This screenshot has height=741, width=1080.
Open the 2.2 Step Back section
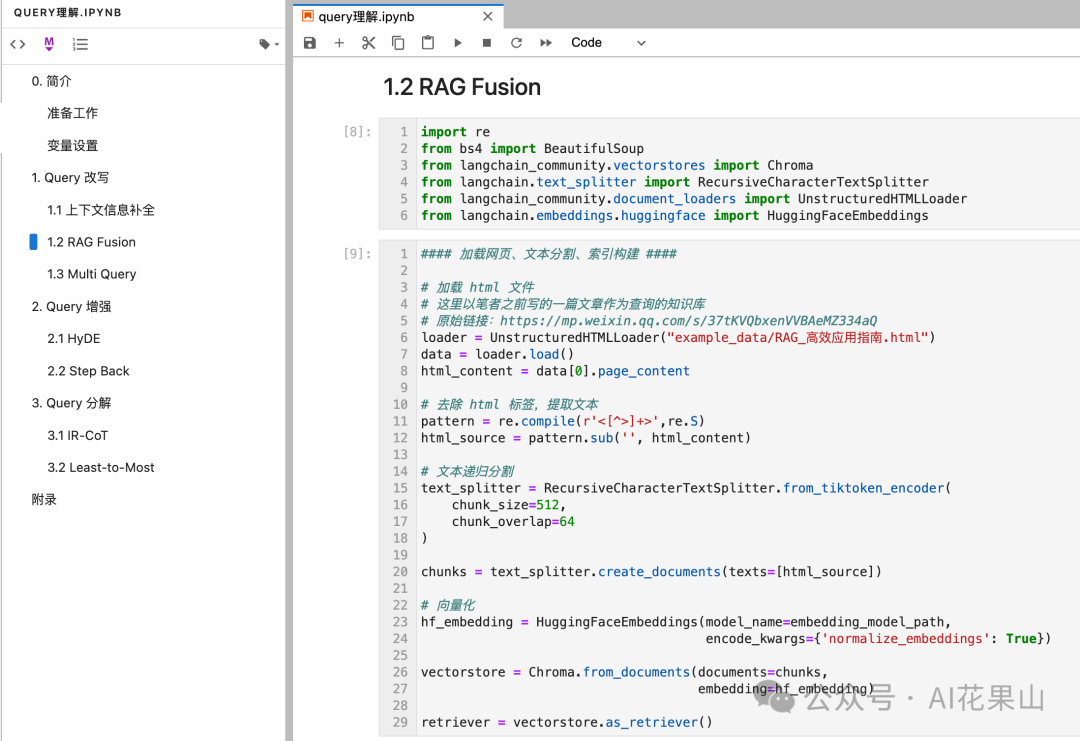[88, 371]
